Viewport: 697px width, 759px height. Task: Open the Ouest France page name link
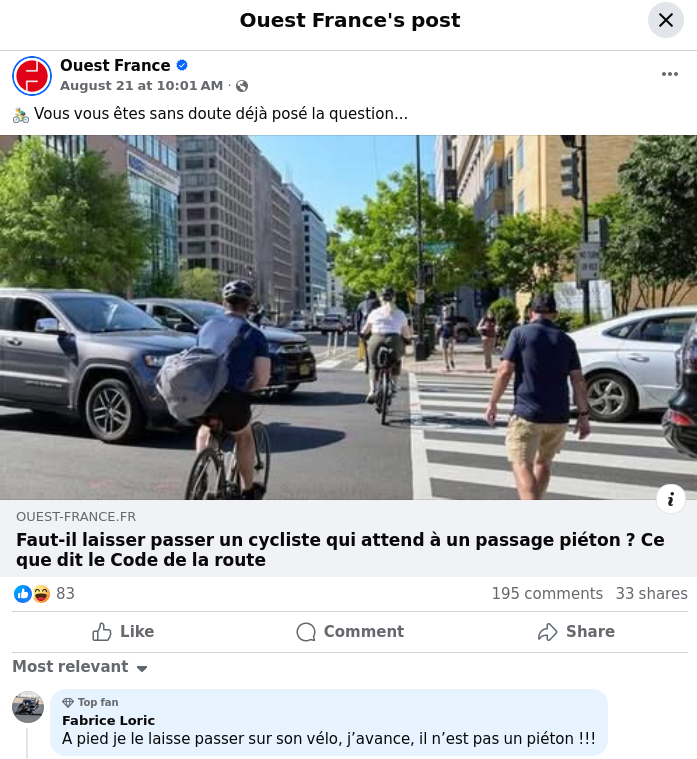click(x=115, y=65)
